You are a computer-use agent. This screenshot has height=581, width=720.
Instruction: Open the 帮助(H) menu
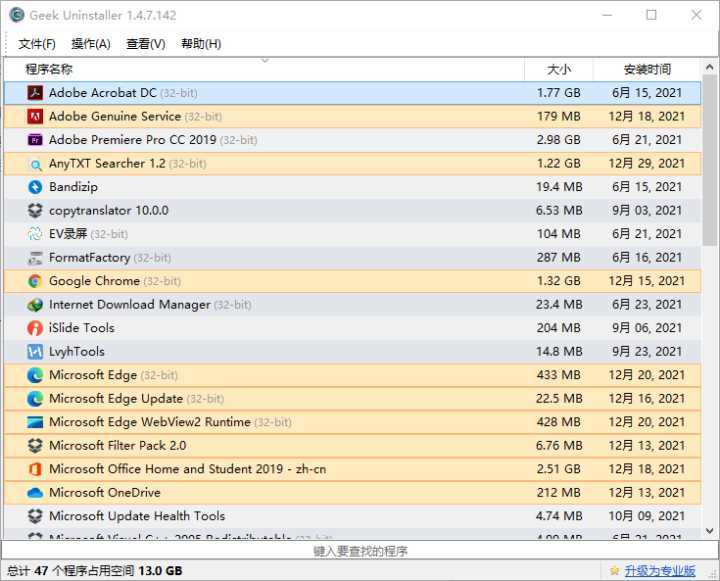[201, 44]
